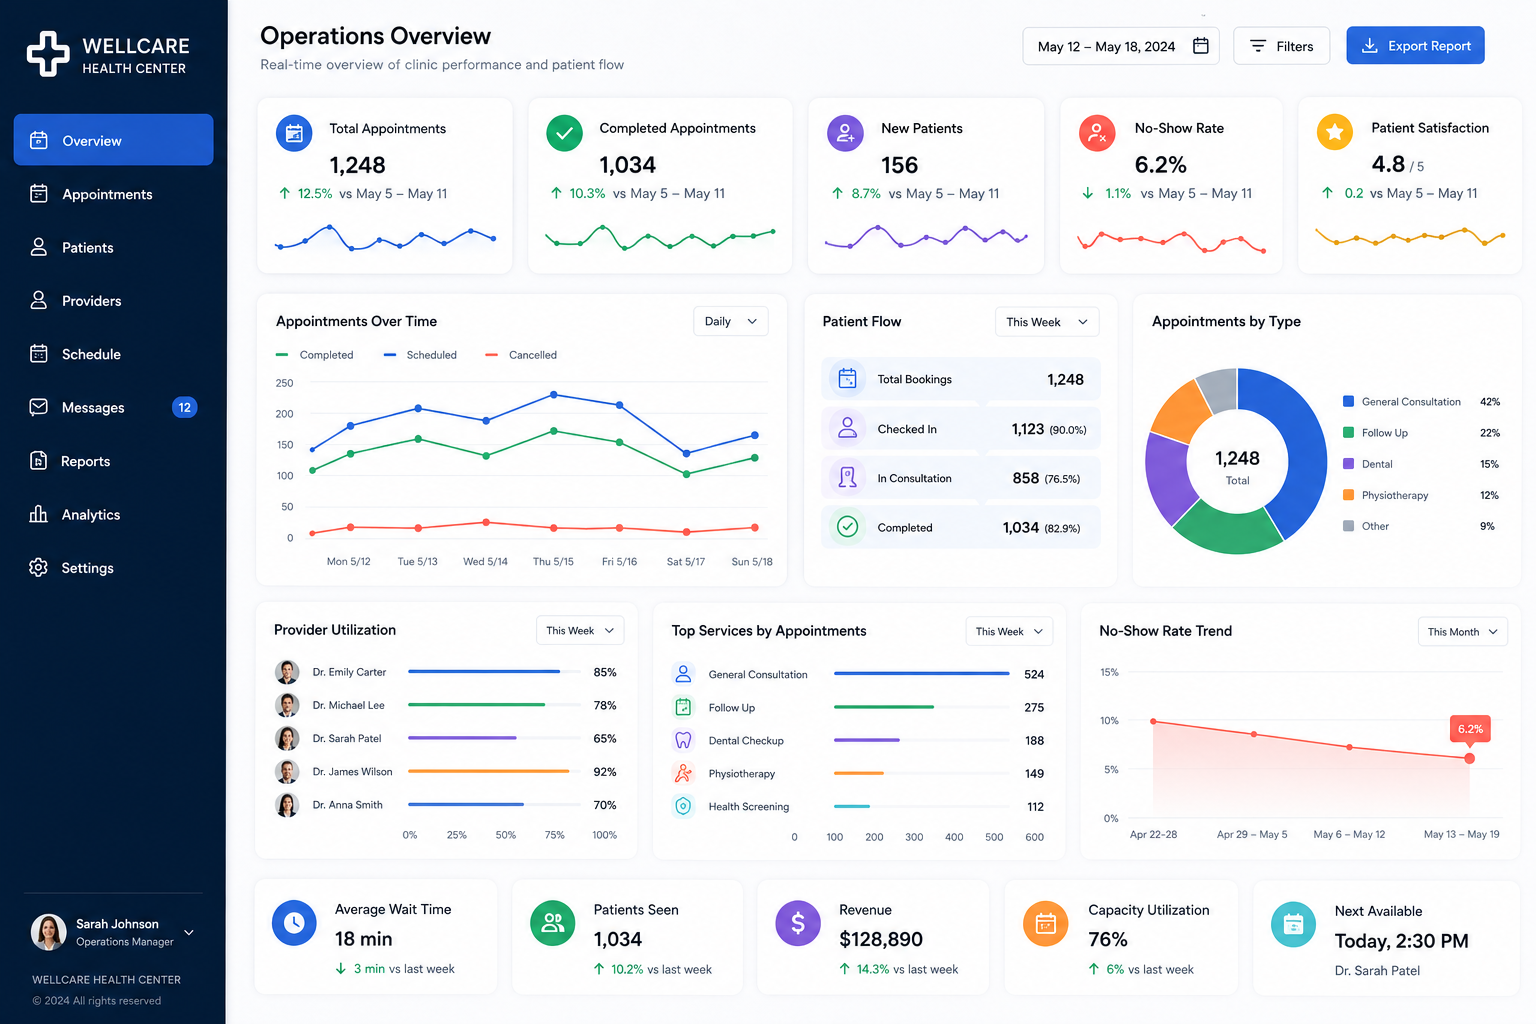Open the May 12 – May 18, 2024 date picker

pyautogui.click(x=1121, y=46)
